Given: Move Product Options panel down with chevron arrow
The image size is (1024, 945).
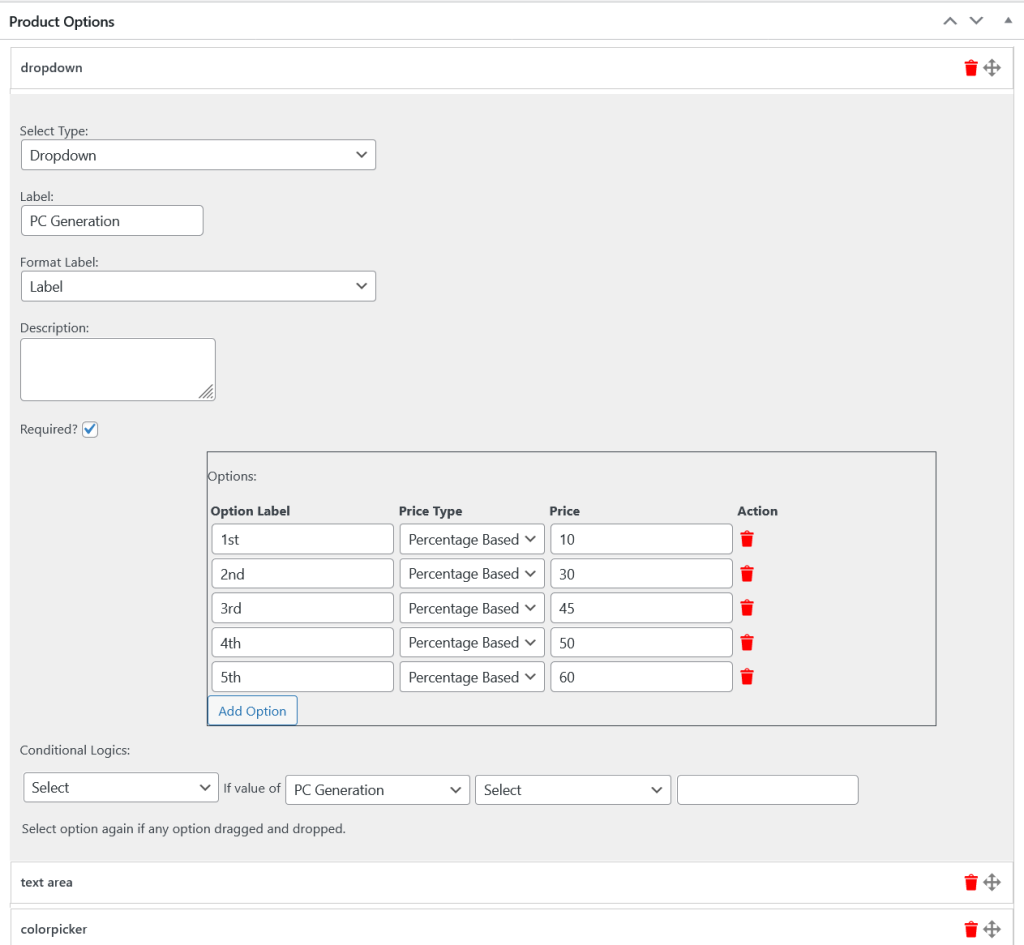Looking at the screenshot, I should [977, 21].
